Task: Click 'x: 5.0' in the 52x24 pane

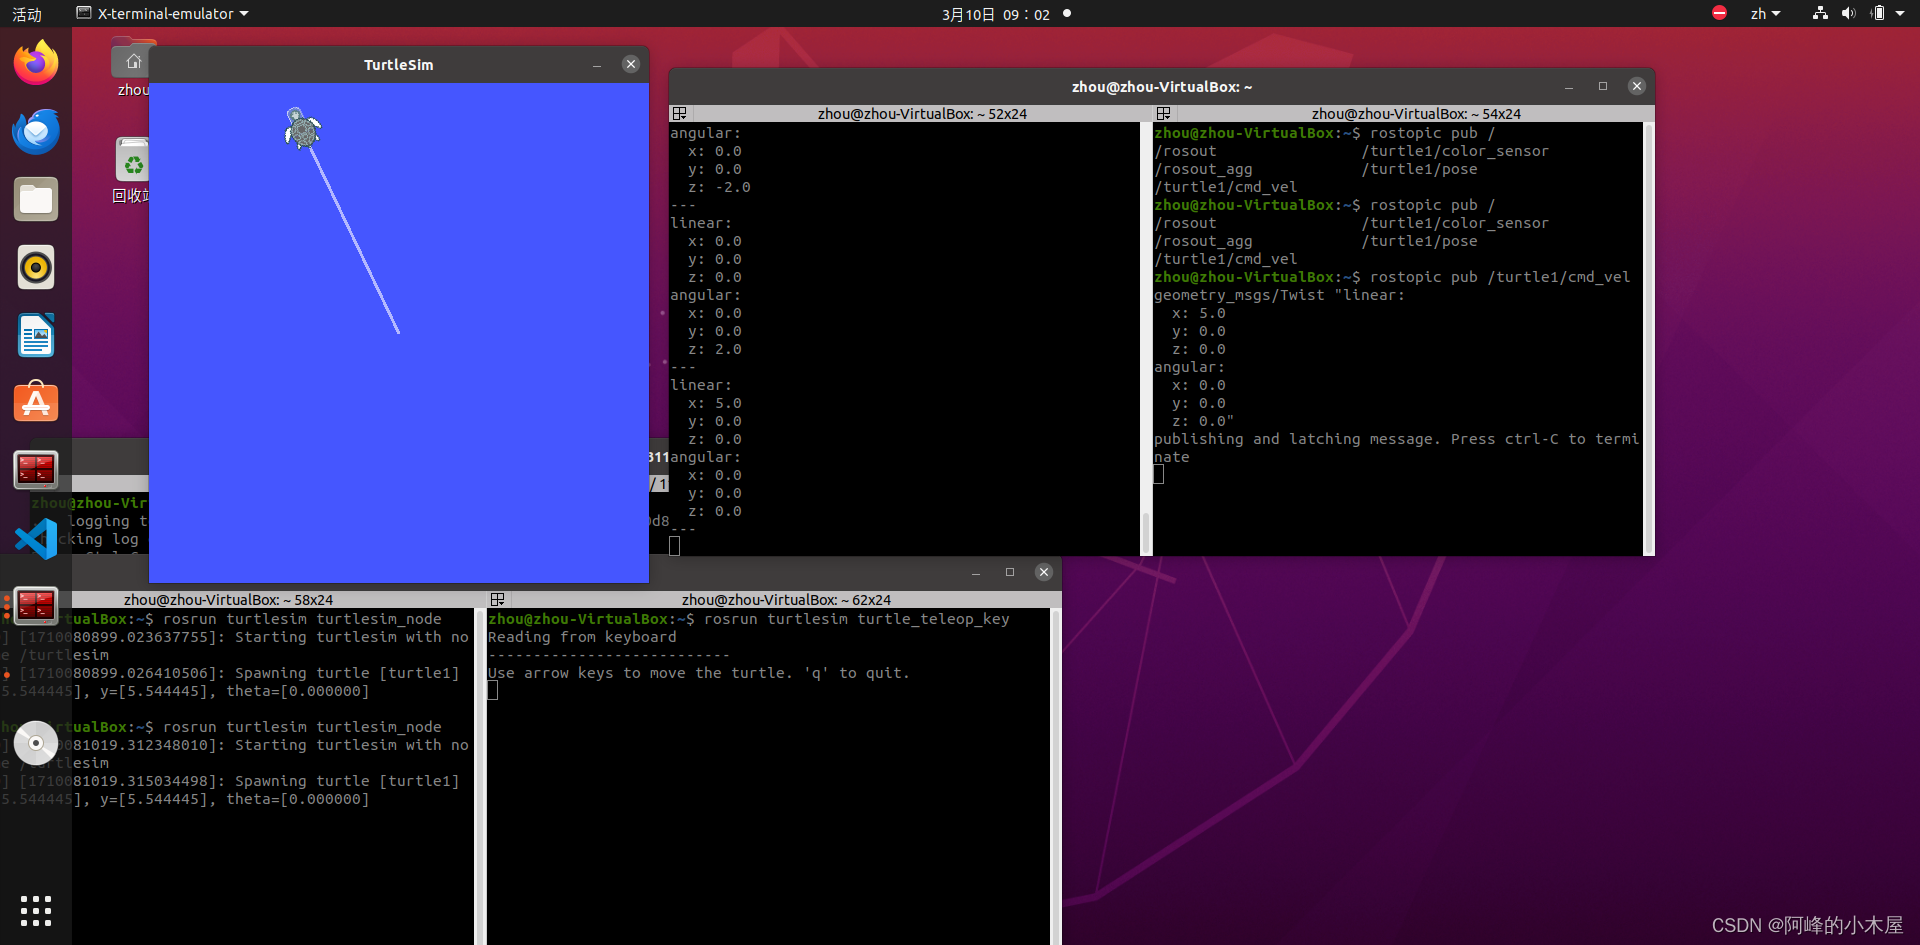Action: tap(715, 403)
